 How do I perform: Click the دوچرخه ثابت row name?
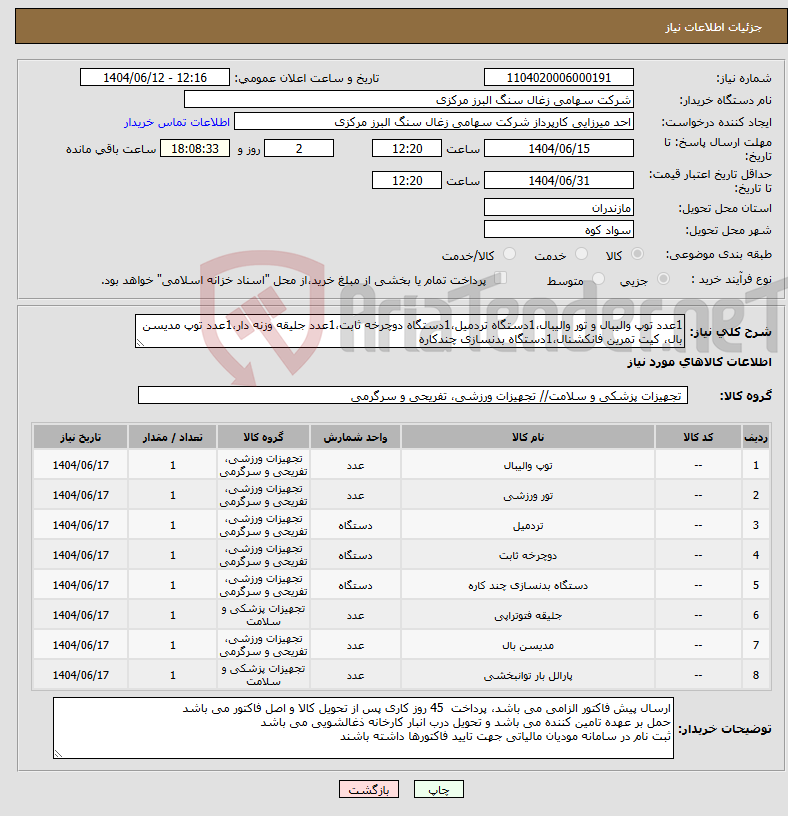tap(528, 555)
